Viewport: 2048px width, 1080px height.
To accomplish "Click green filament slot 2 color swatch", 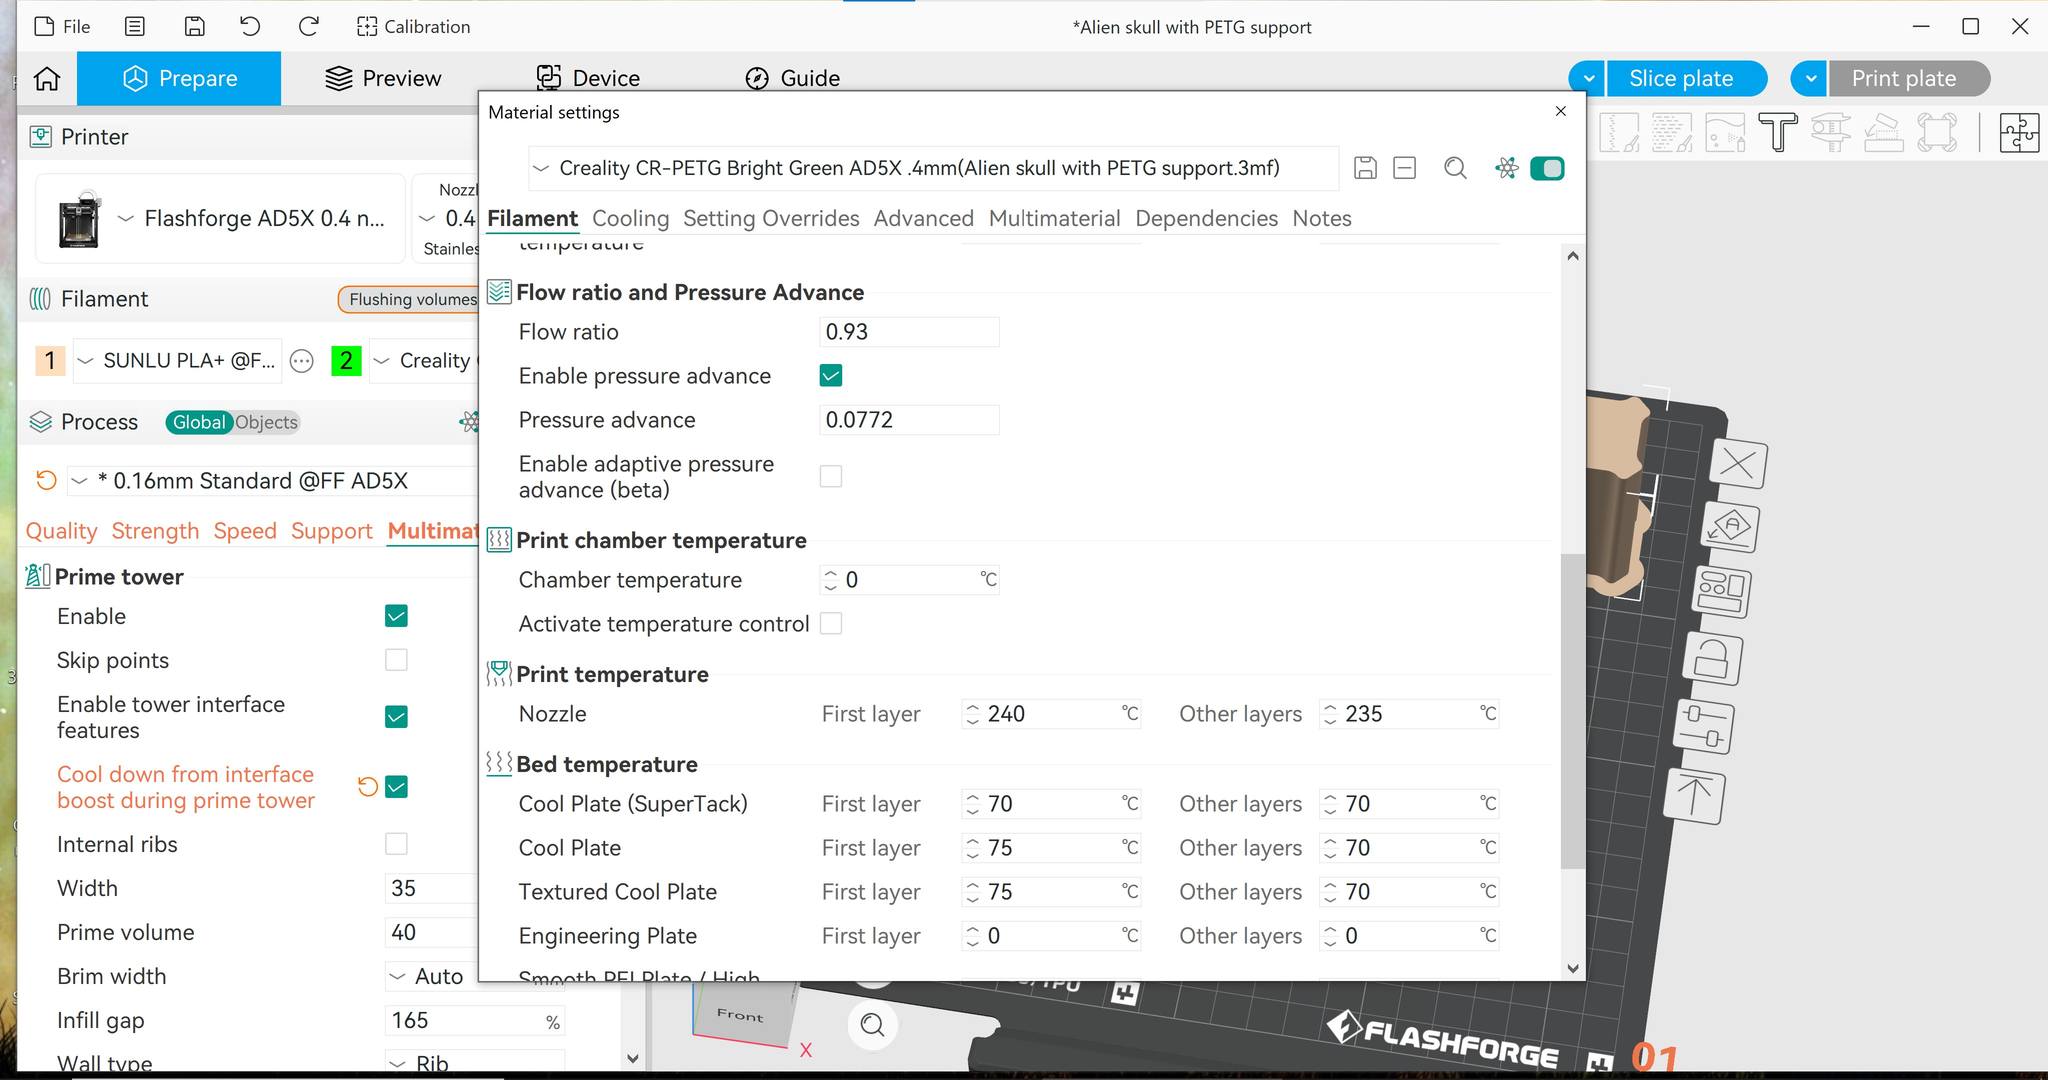I will click(346, 361).
